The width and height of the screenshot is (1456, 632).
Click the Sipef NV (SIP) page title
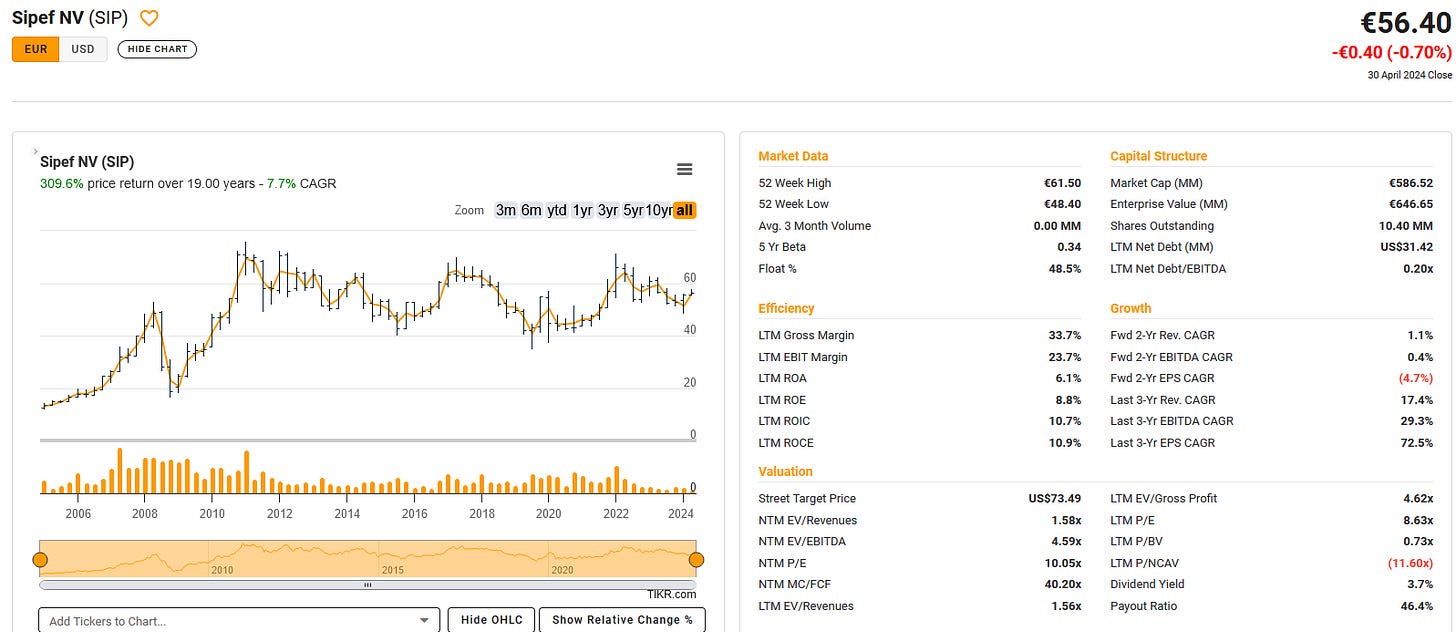(70, 18)
